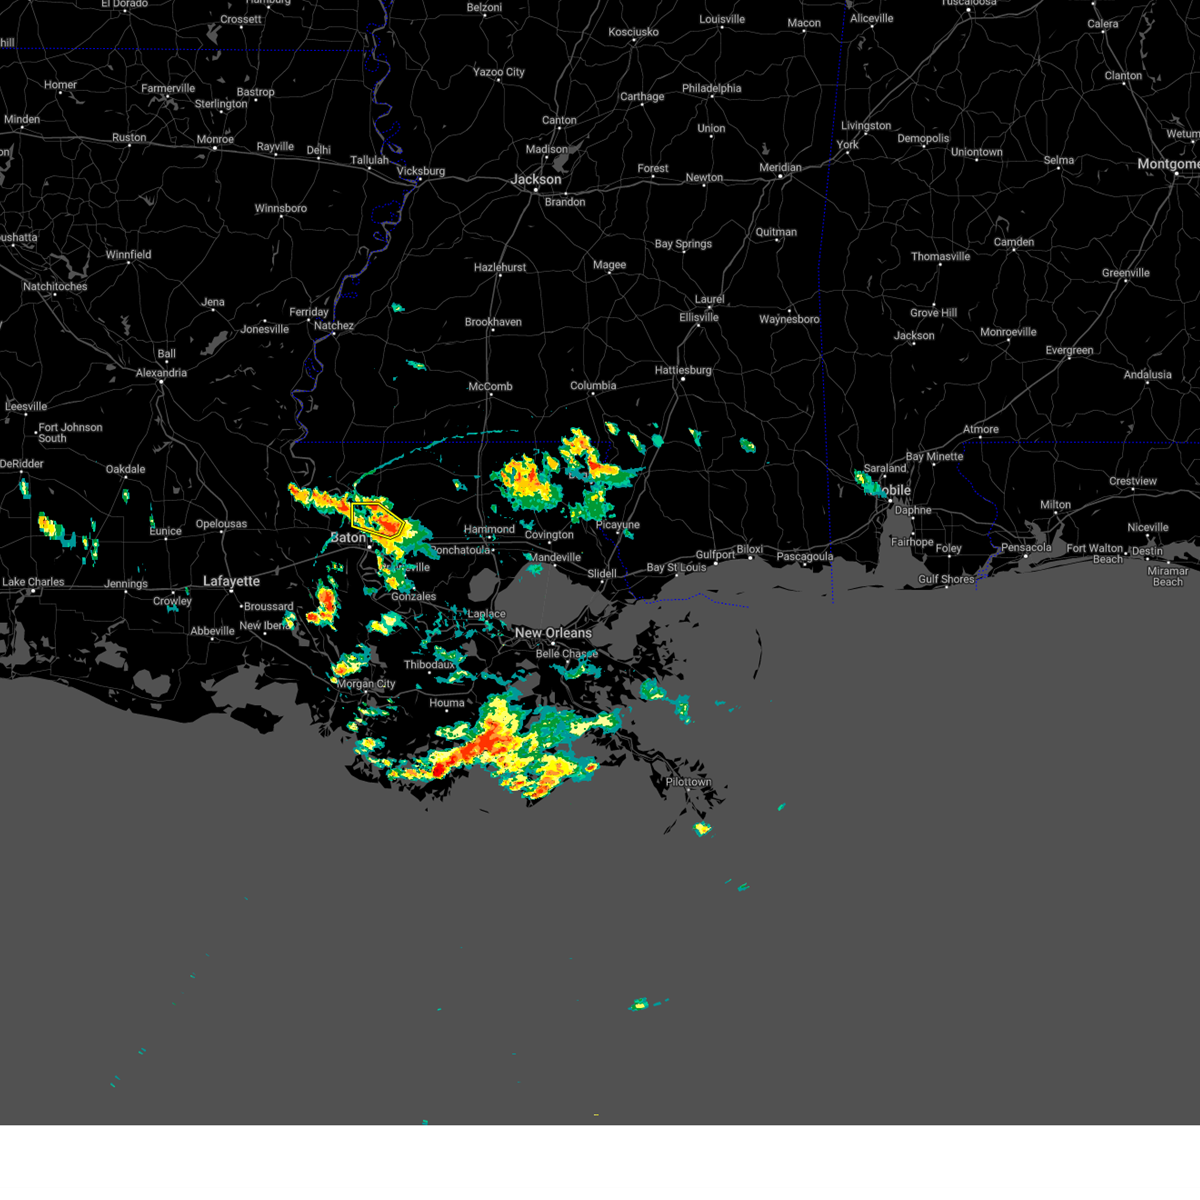Click the Covington label
This screenshot has width=1200, height=1200.
click(549, 535)
